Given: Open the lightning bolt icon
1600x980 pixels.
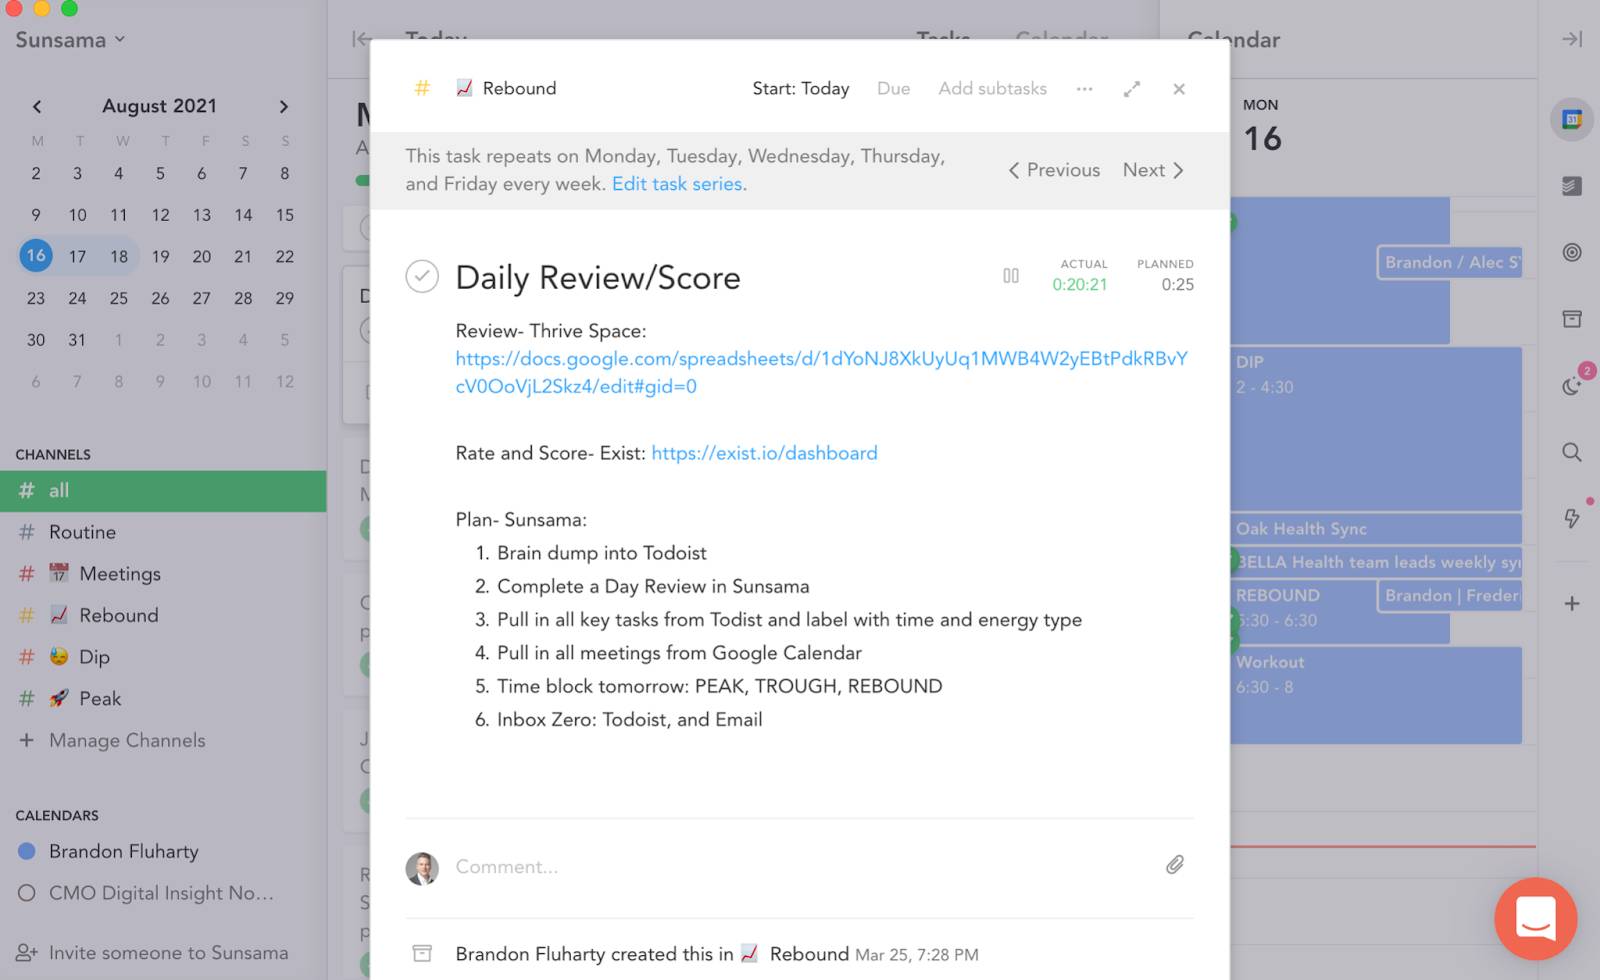Looking at the screenshot, I should point(1572,518).
